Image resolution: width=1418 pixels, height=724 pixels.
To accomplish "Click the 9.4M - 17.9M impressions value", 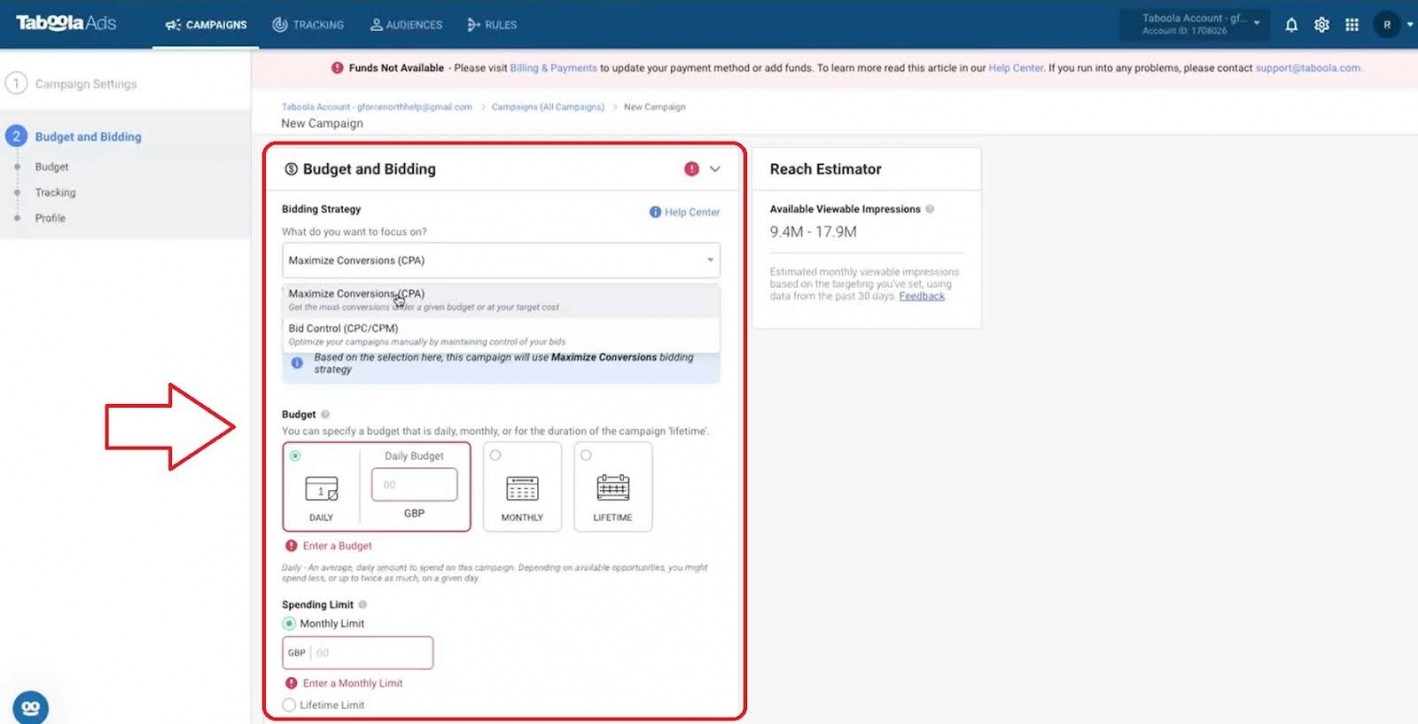I will pos(813,232).
